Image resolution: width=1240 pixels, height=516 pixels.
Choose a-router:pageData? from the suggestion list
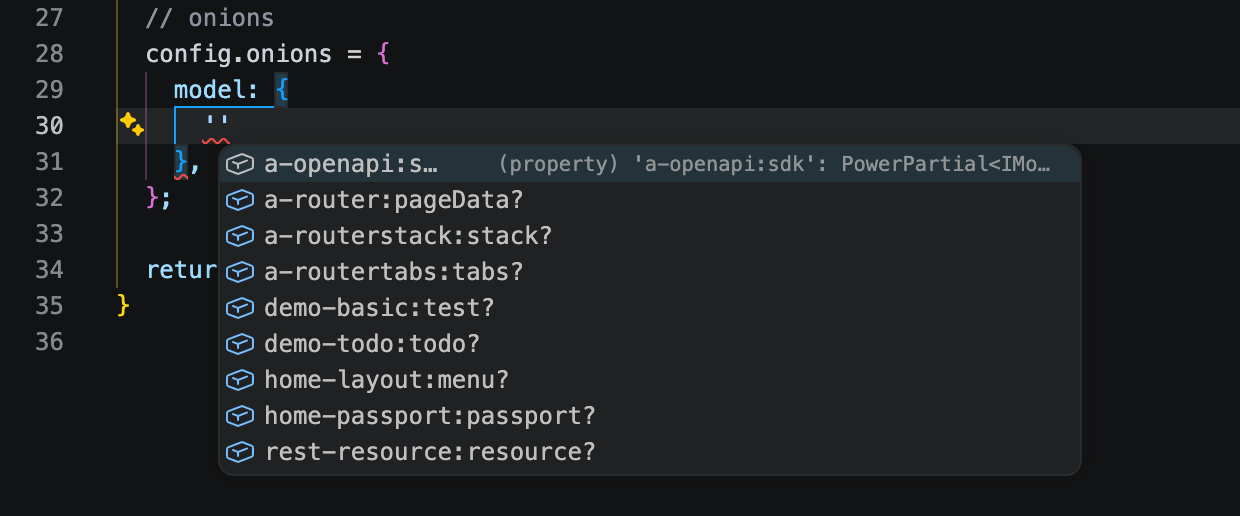point(394,200)
